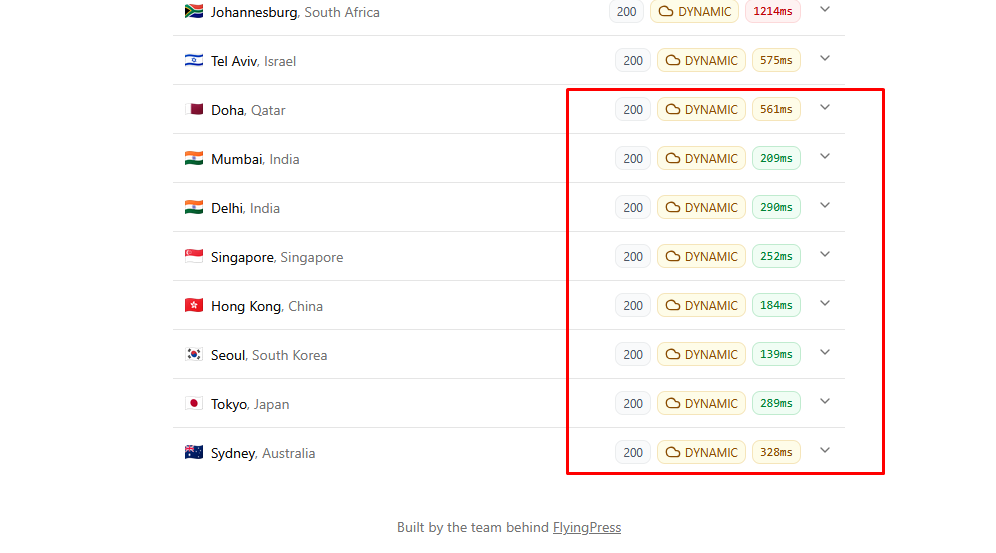Click the India flag beside Delhi

point(194,207)
